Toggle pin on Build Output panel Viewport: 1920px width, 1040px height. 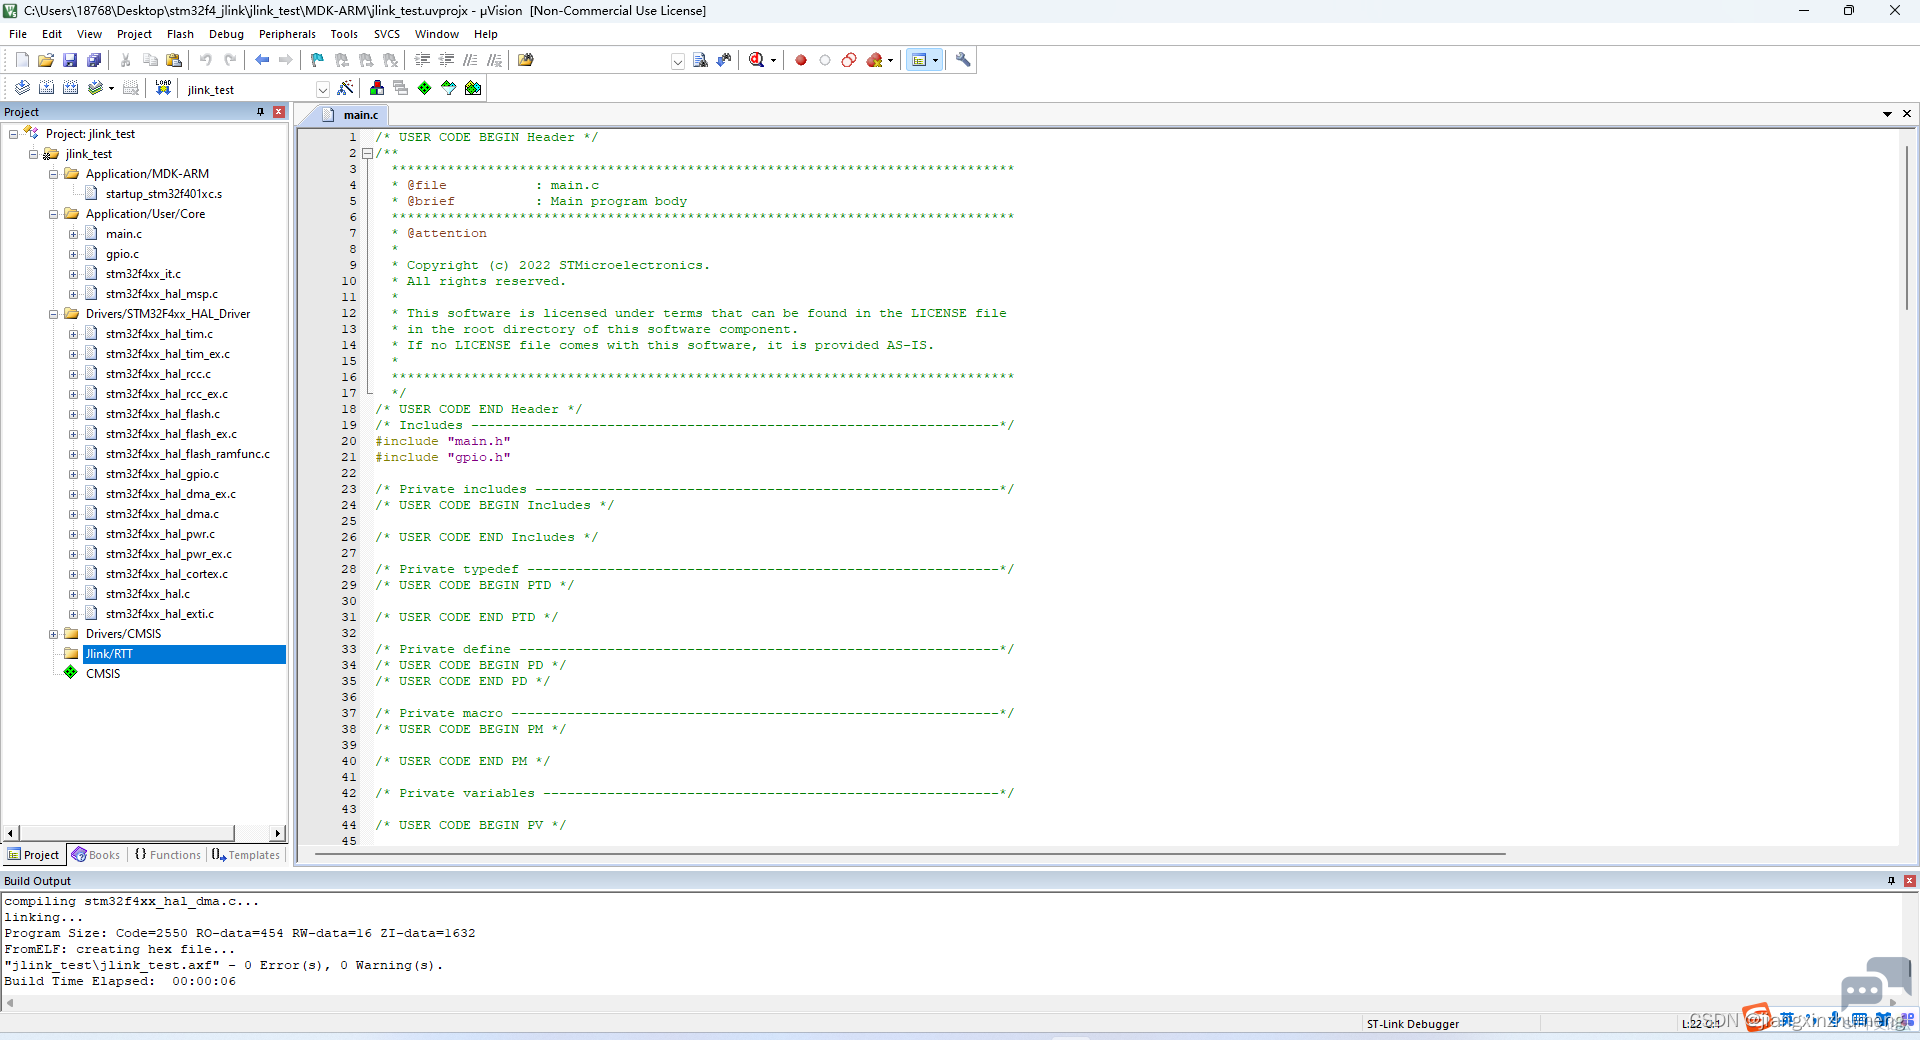(1891, 881)
